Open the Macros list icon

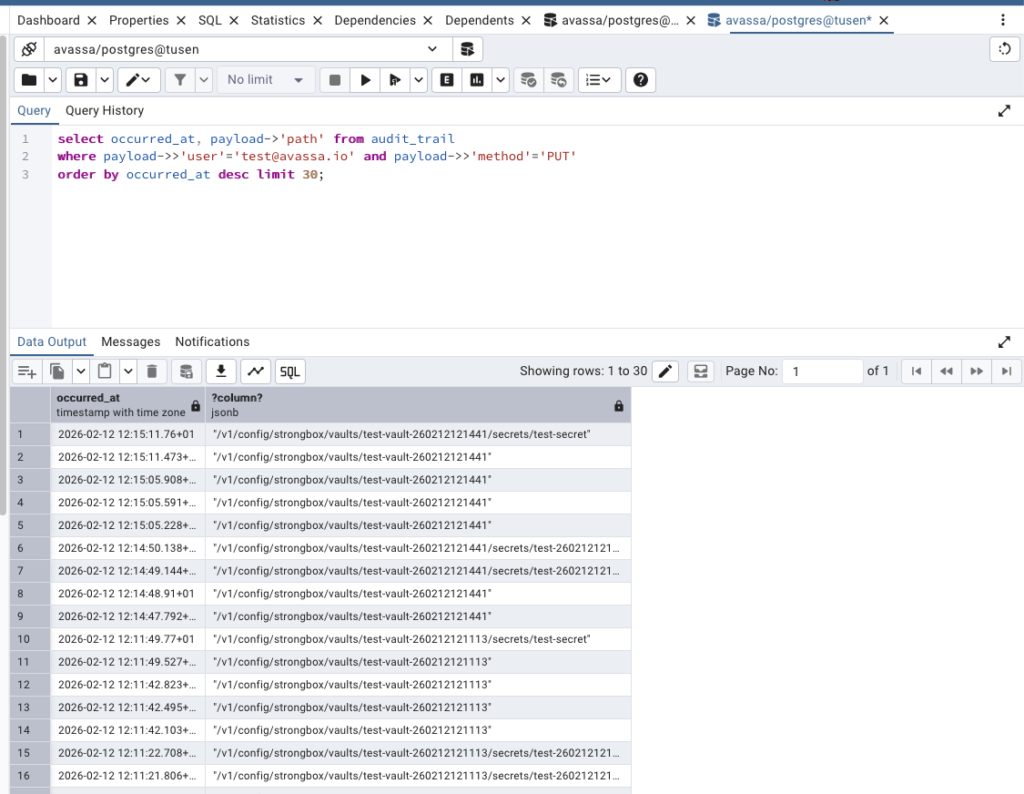pyautogui.click(x=598, y=80)
